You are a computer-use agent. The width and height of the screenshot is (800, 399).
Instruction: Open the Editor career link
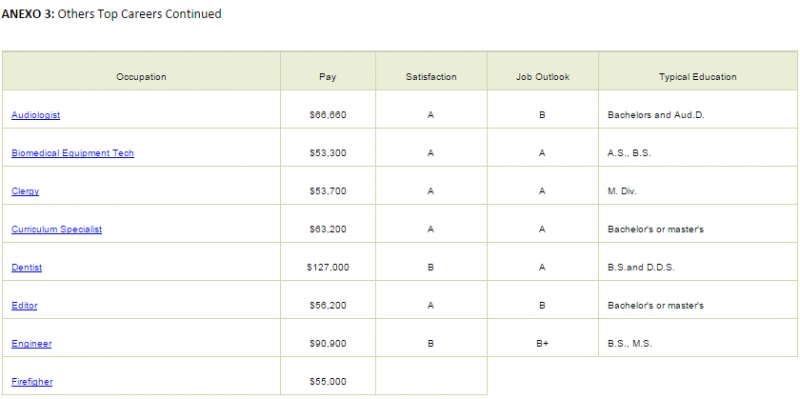24,306
